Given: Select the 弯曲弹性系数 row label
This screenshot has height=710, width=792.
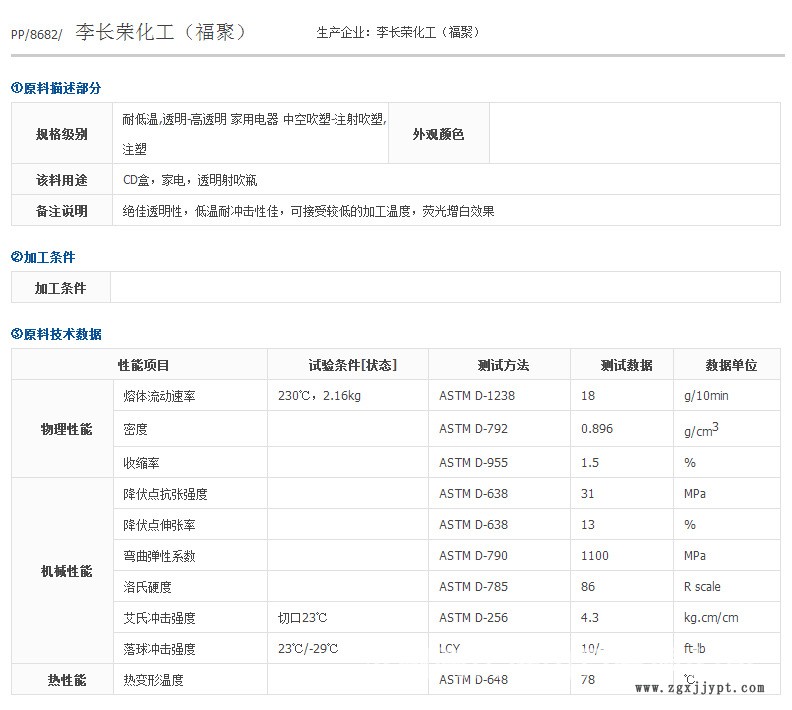Looking at the screenshot, I should (x=159, y=556).
